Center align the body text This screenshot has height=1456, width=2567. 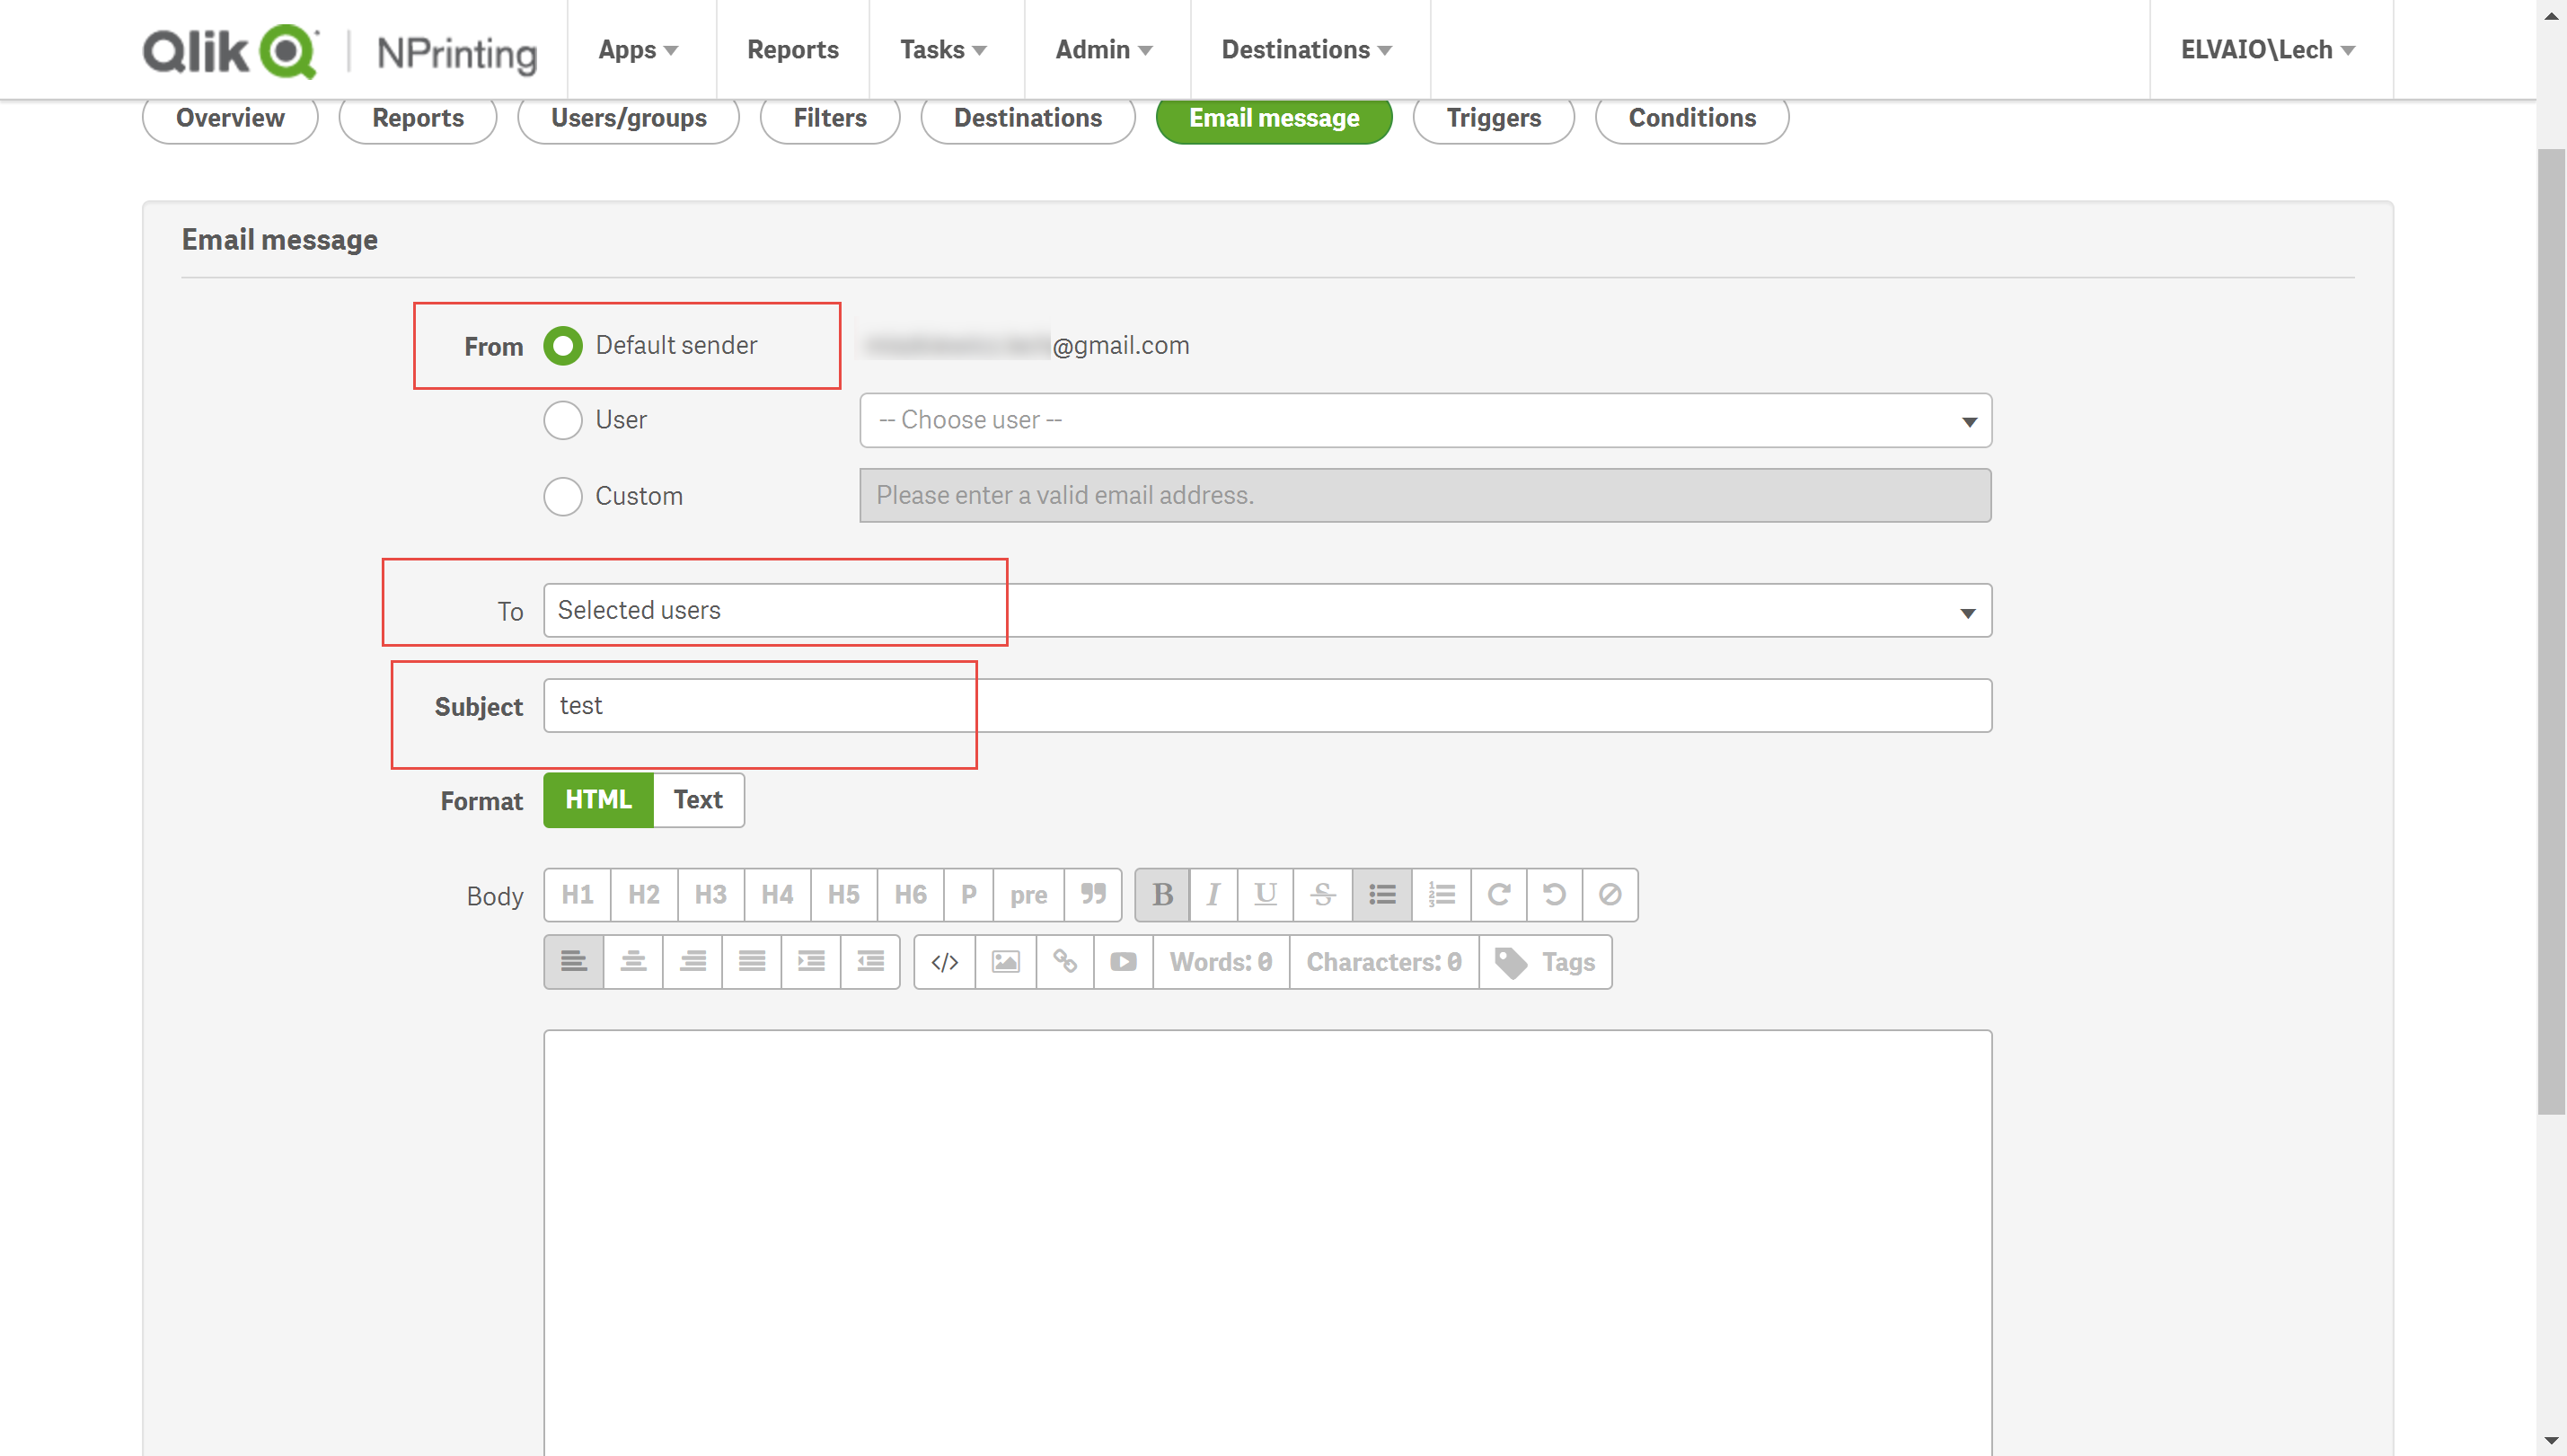[x=633, y=962]
